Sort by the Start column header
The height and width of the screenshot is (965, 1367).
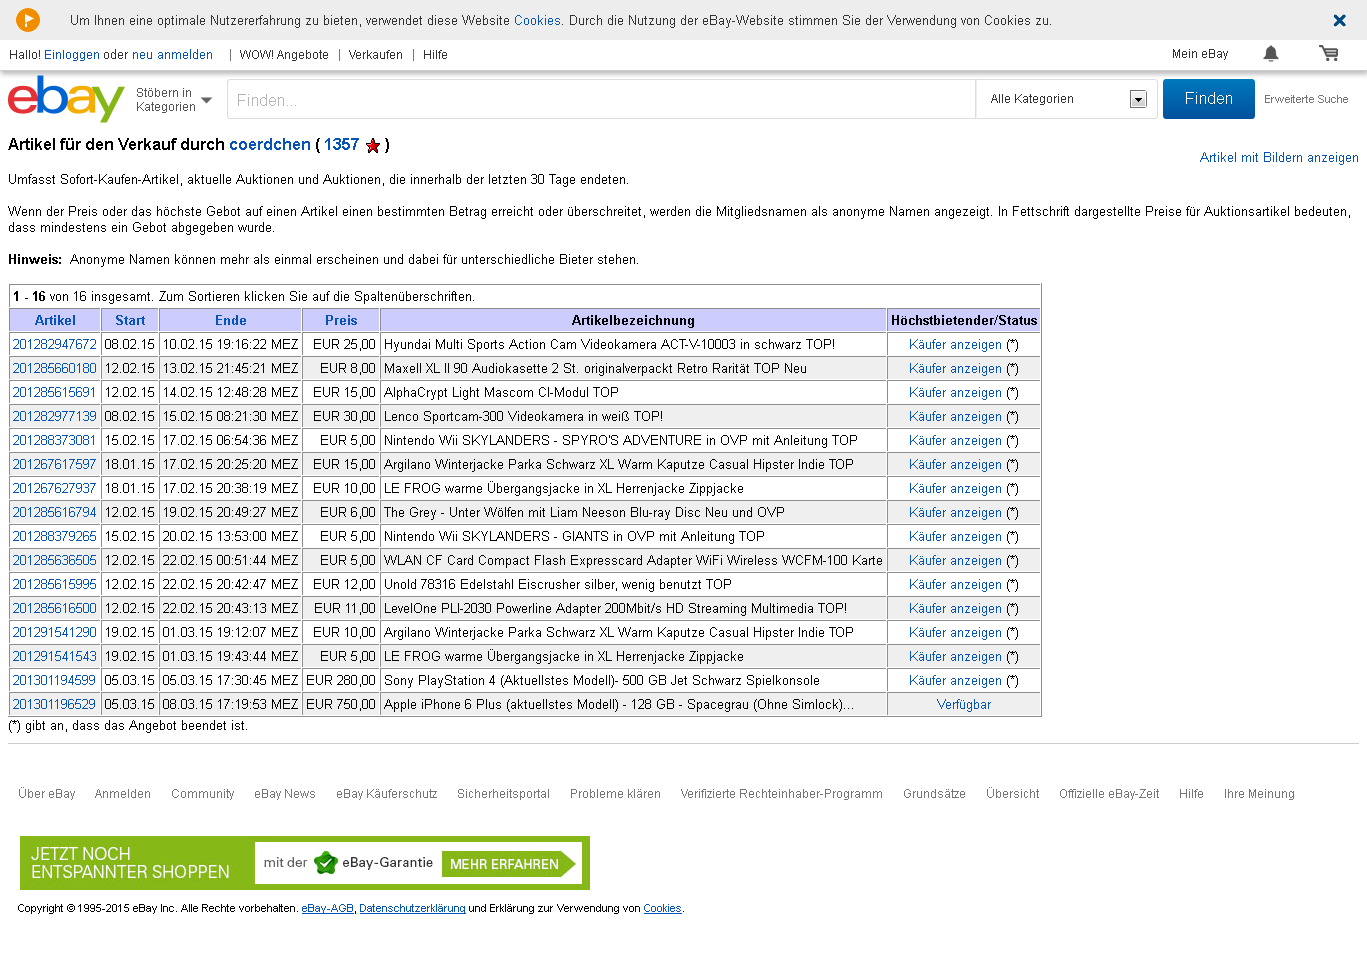130,320
